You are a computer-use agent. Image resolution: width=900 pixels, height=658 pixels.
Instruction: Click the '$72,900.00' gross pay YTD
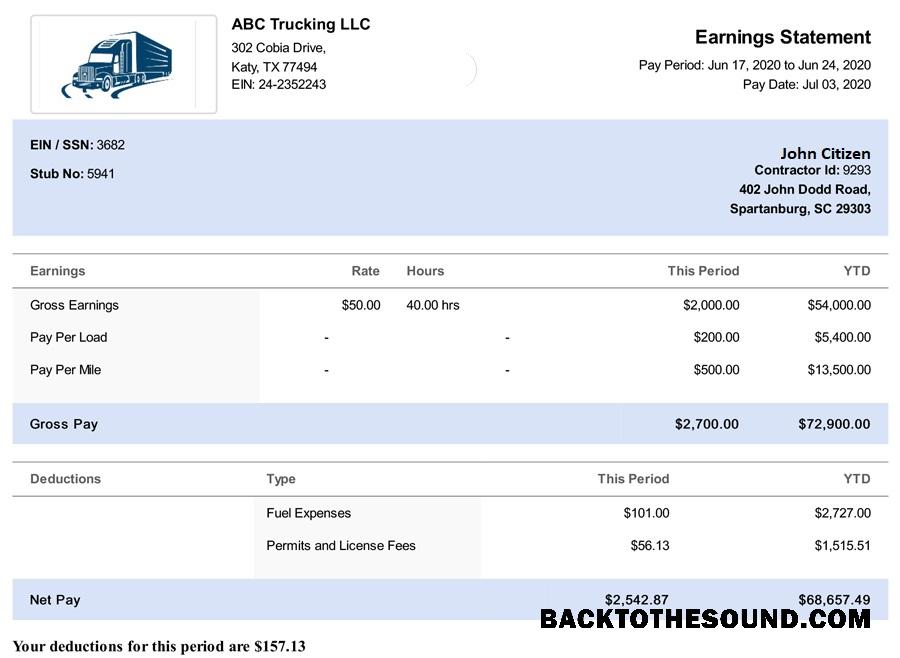[x=834, y=424]
